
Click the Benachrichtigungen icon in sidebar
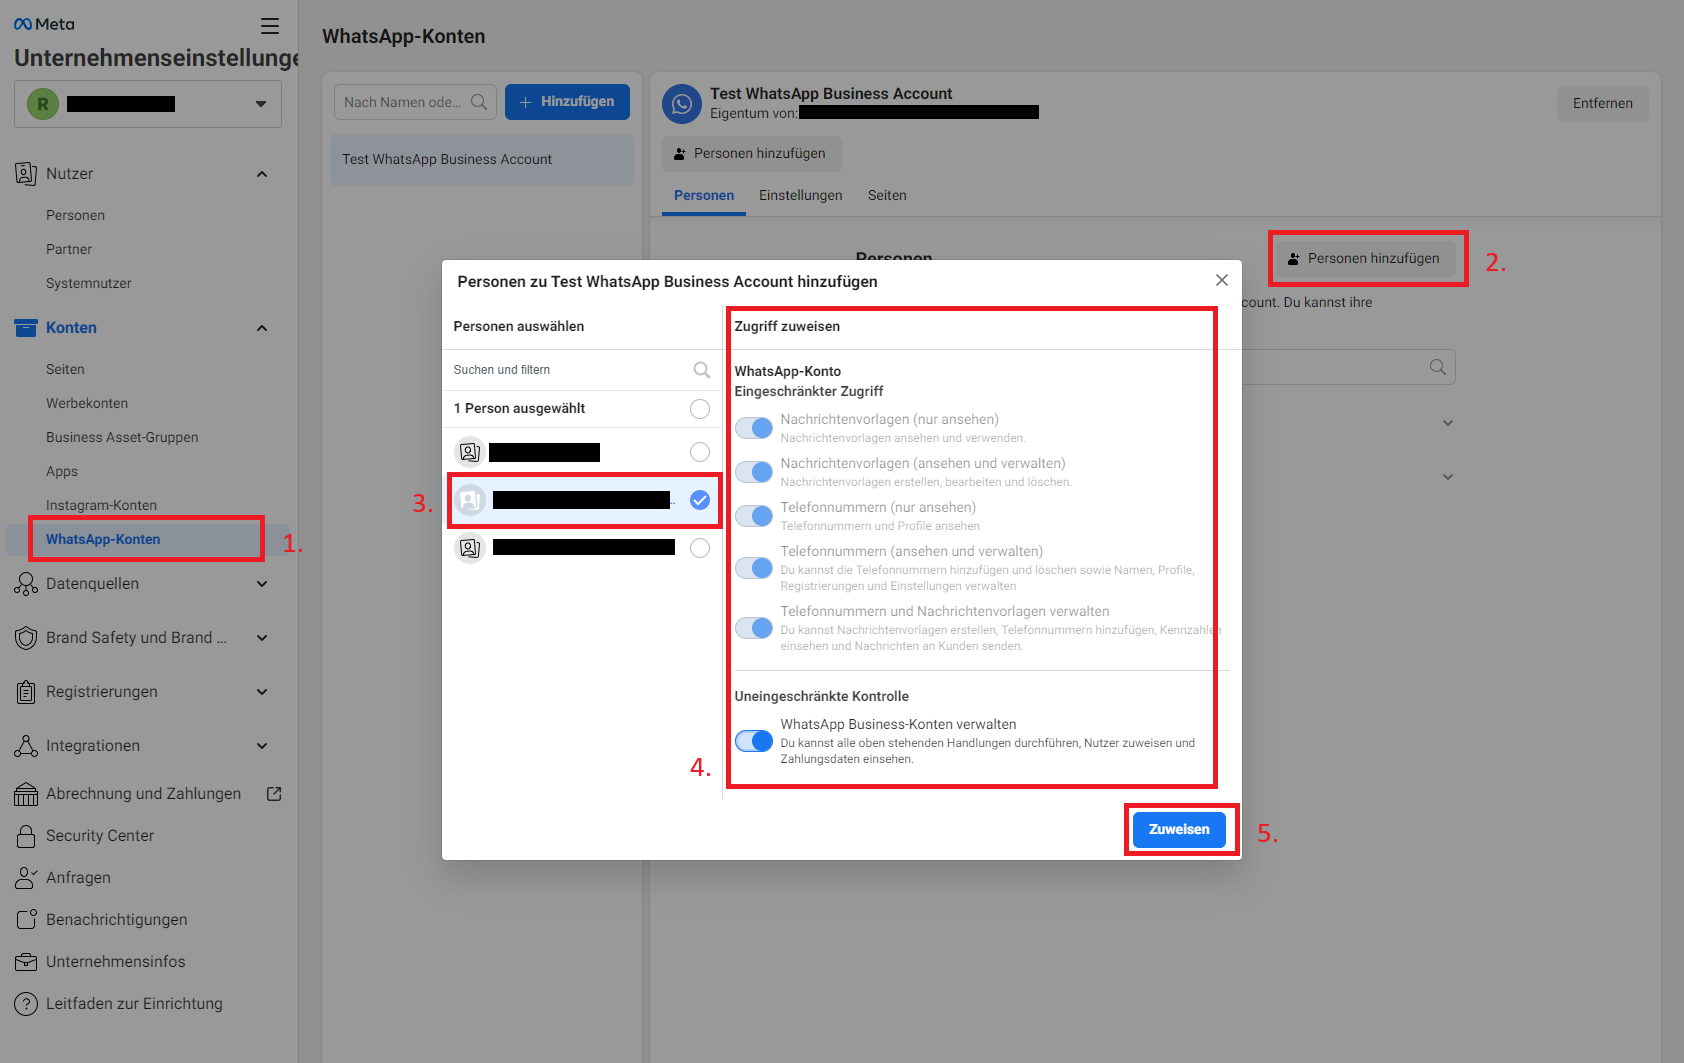26,920
